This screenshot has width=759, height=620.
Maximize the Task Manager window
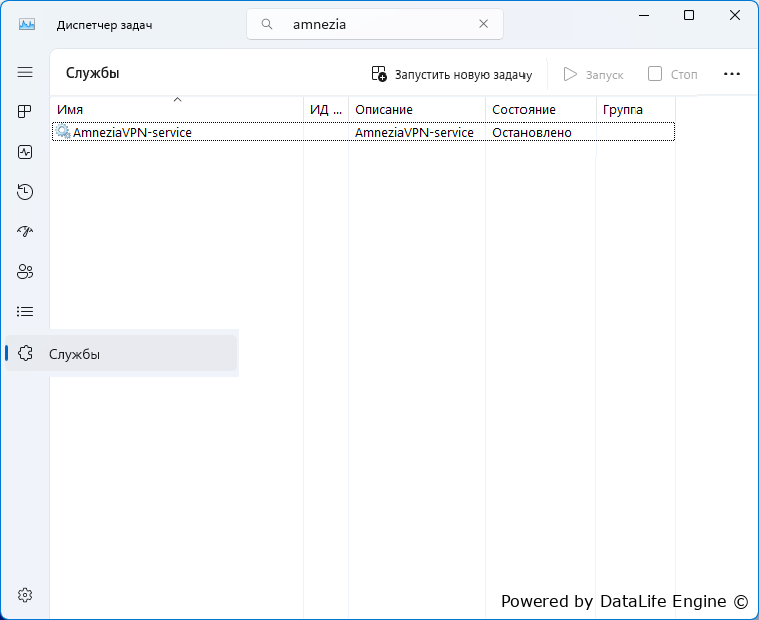coord(688,15)
